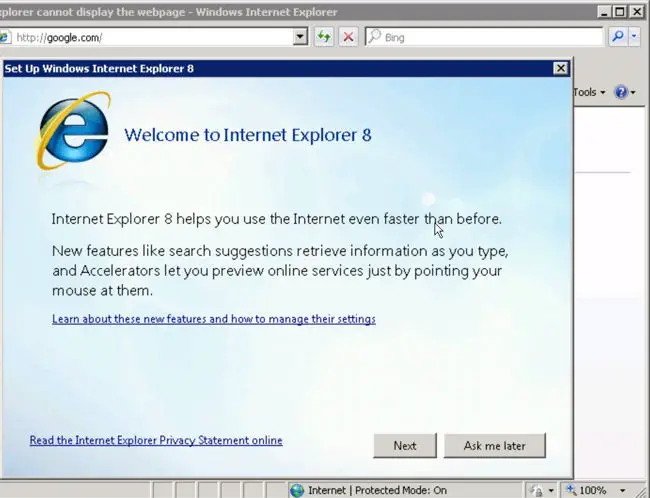
Task: Minimize the Internet Explorer window
Action: pyautogui.click(x=604, y=12)
